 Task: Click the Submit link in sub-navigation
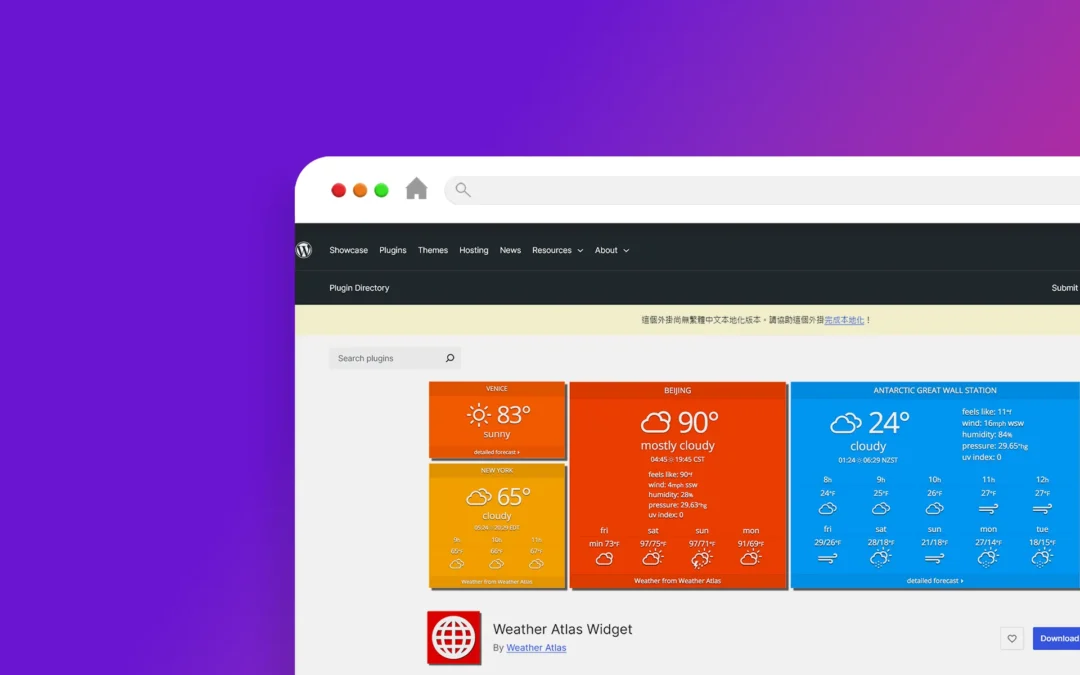click(1065, 288)
